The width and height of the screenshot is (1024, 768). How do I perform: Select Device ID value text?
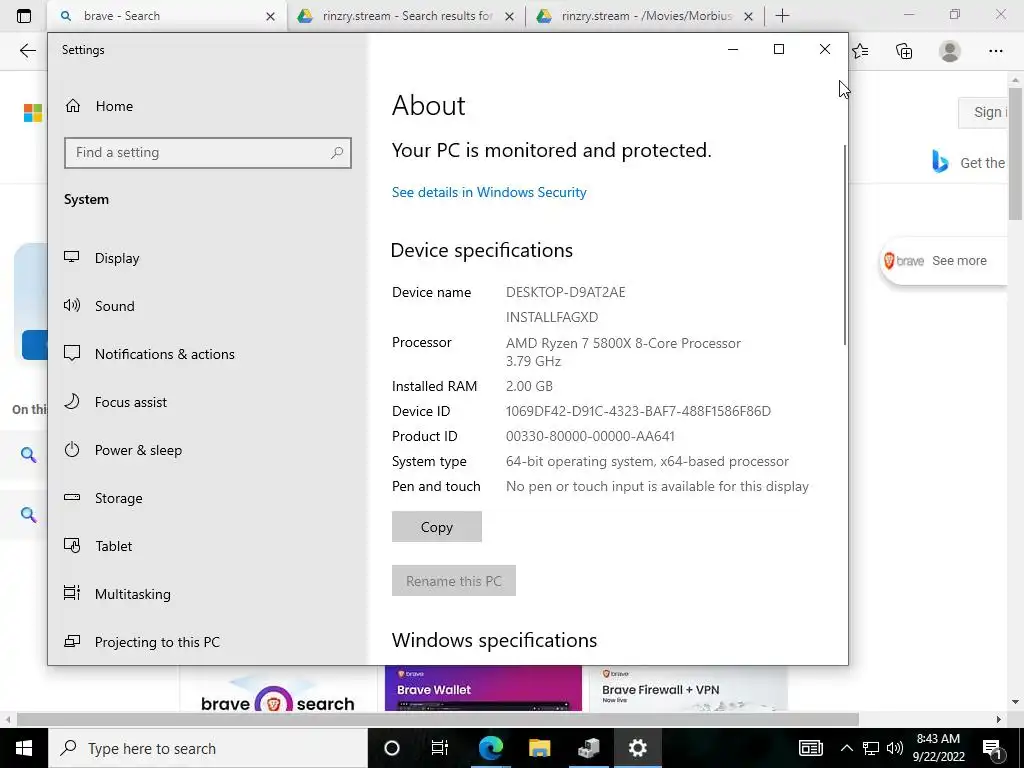(x=638, y=411)
